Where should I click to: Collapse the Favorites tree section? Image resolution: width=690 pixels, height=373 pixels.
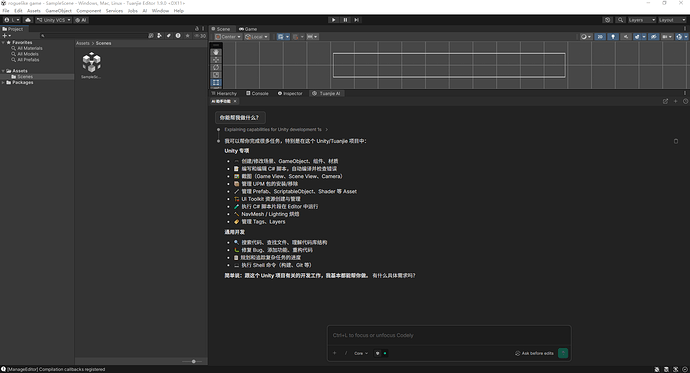coord(3,42)
